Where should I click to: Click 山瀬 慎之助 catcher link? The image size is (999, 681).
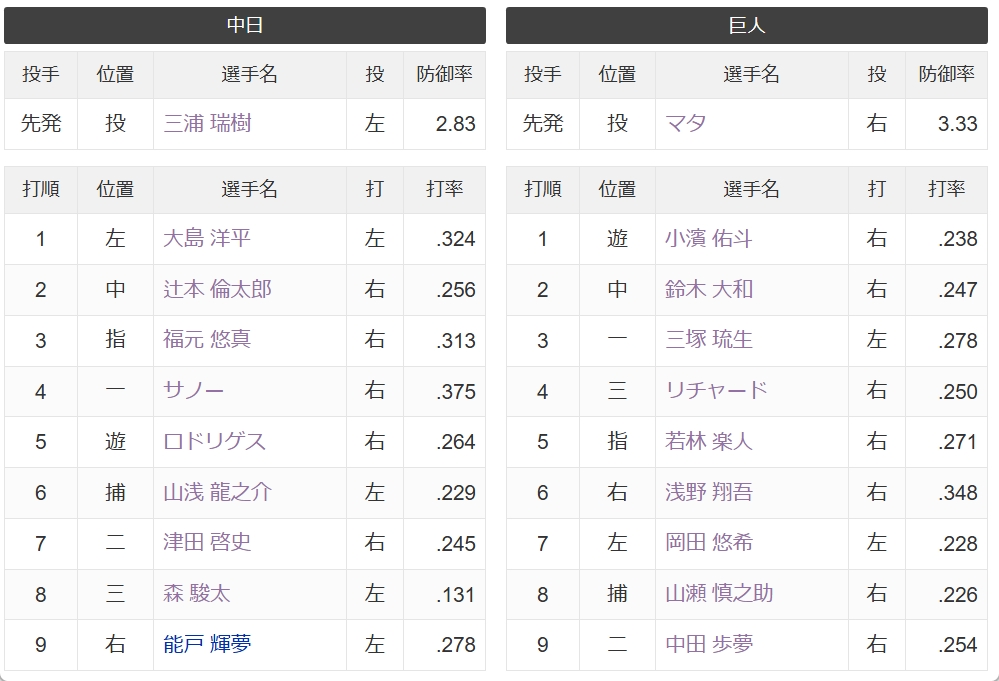719,594
